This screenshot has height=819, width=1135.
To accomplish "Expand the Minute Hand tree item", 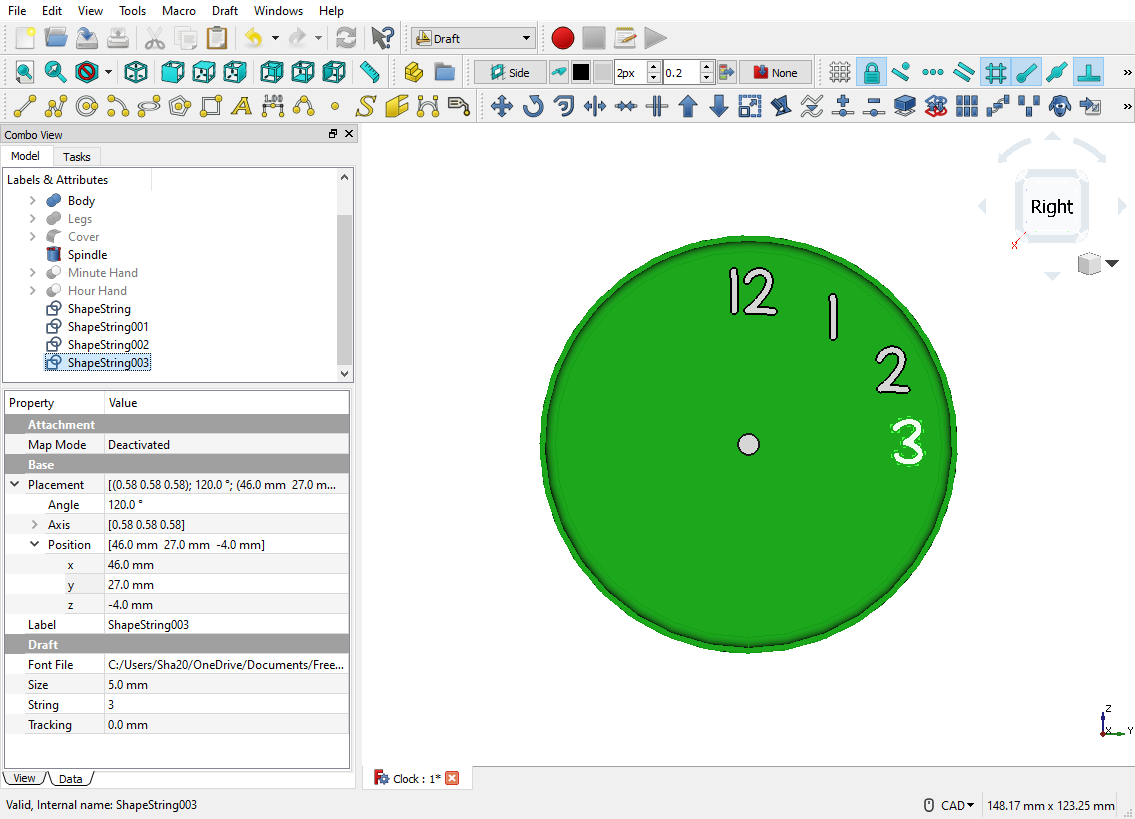I will [x=33, y=272].
